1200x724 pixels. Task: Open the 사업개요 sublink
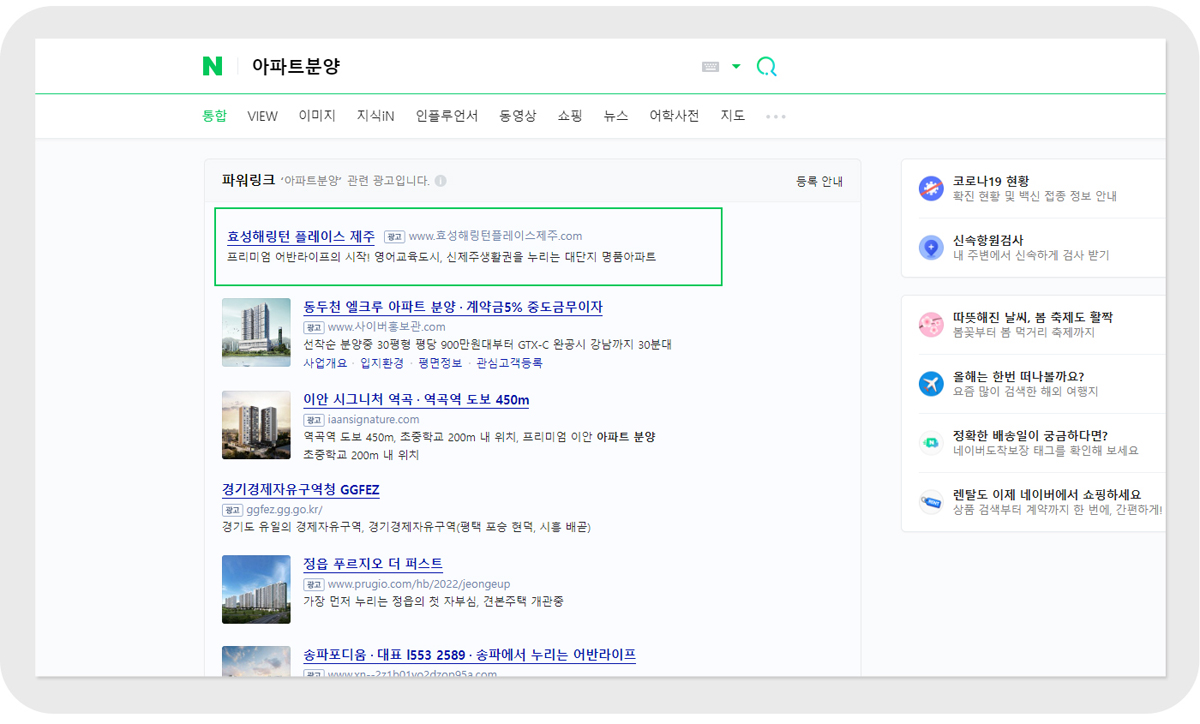coord(325,363)
